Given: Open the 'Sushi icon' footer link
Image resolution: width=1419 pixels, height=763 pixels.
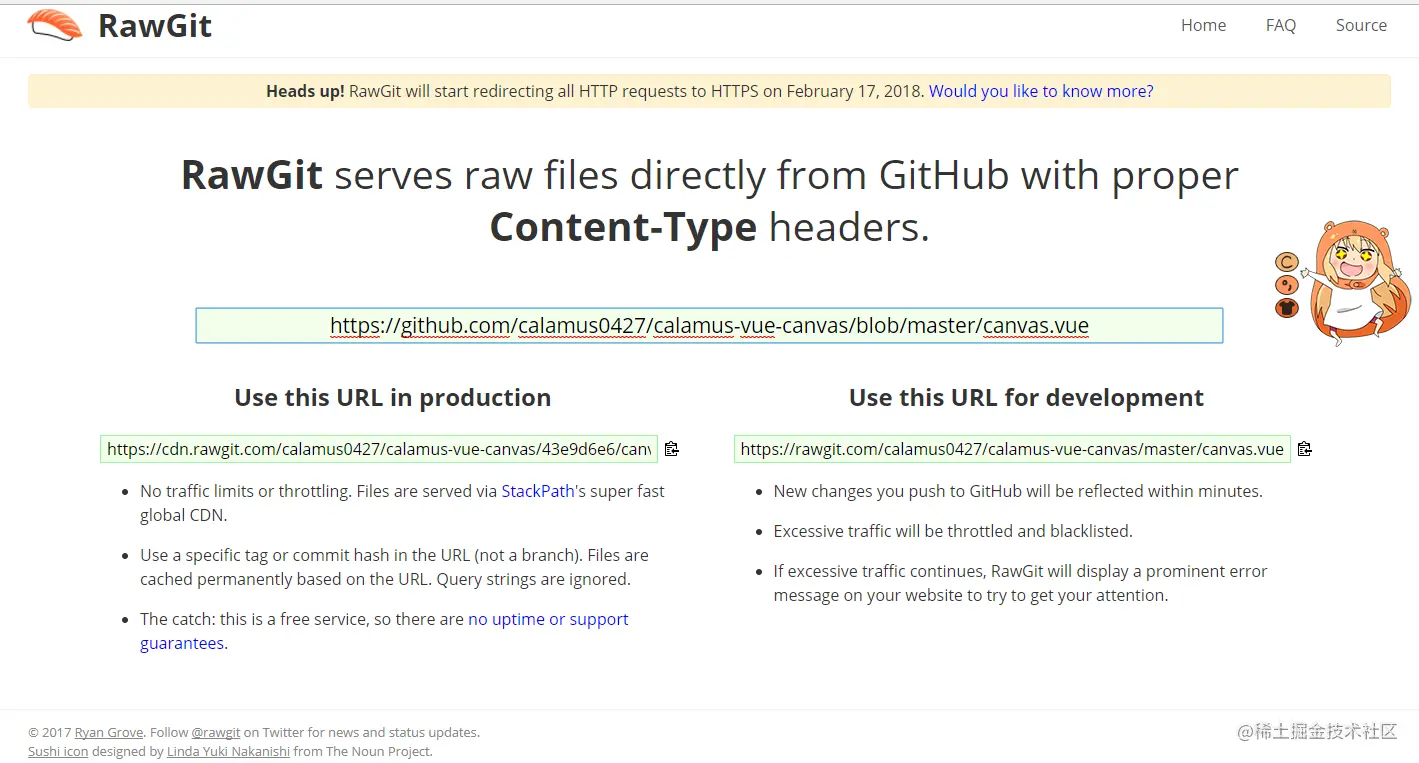Looking at the screenshot, I should pyautogui.click(x=58, y=751).
